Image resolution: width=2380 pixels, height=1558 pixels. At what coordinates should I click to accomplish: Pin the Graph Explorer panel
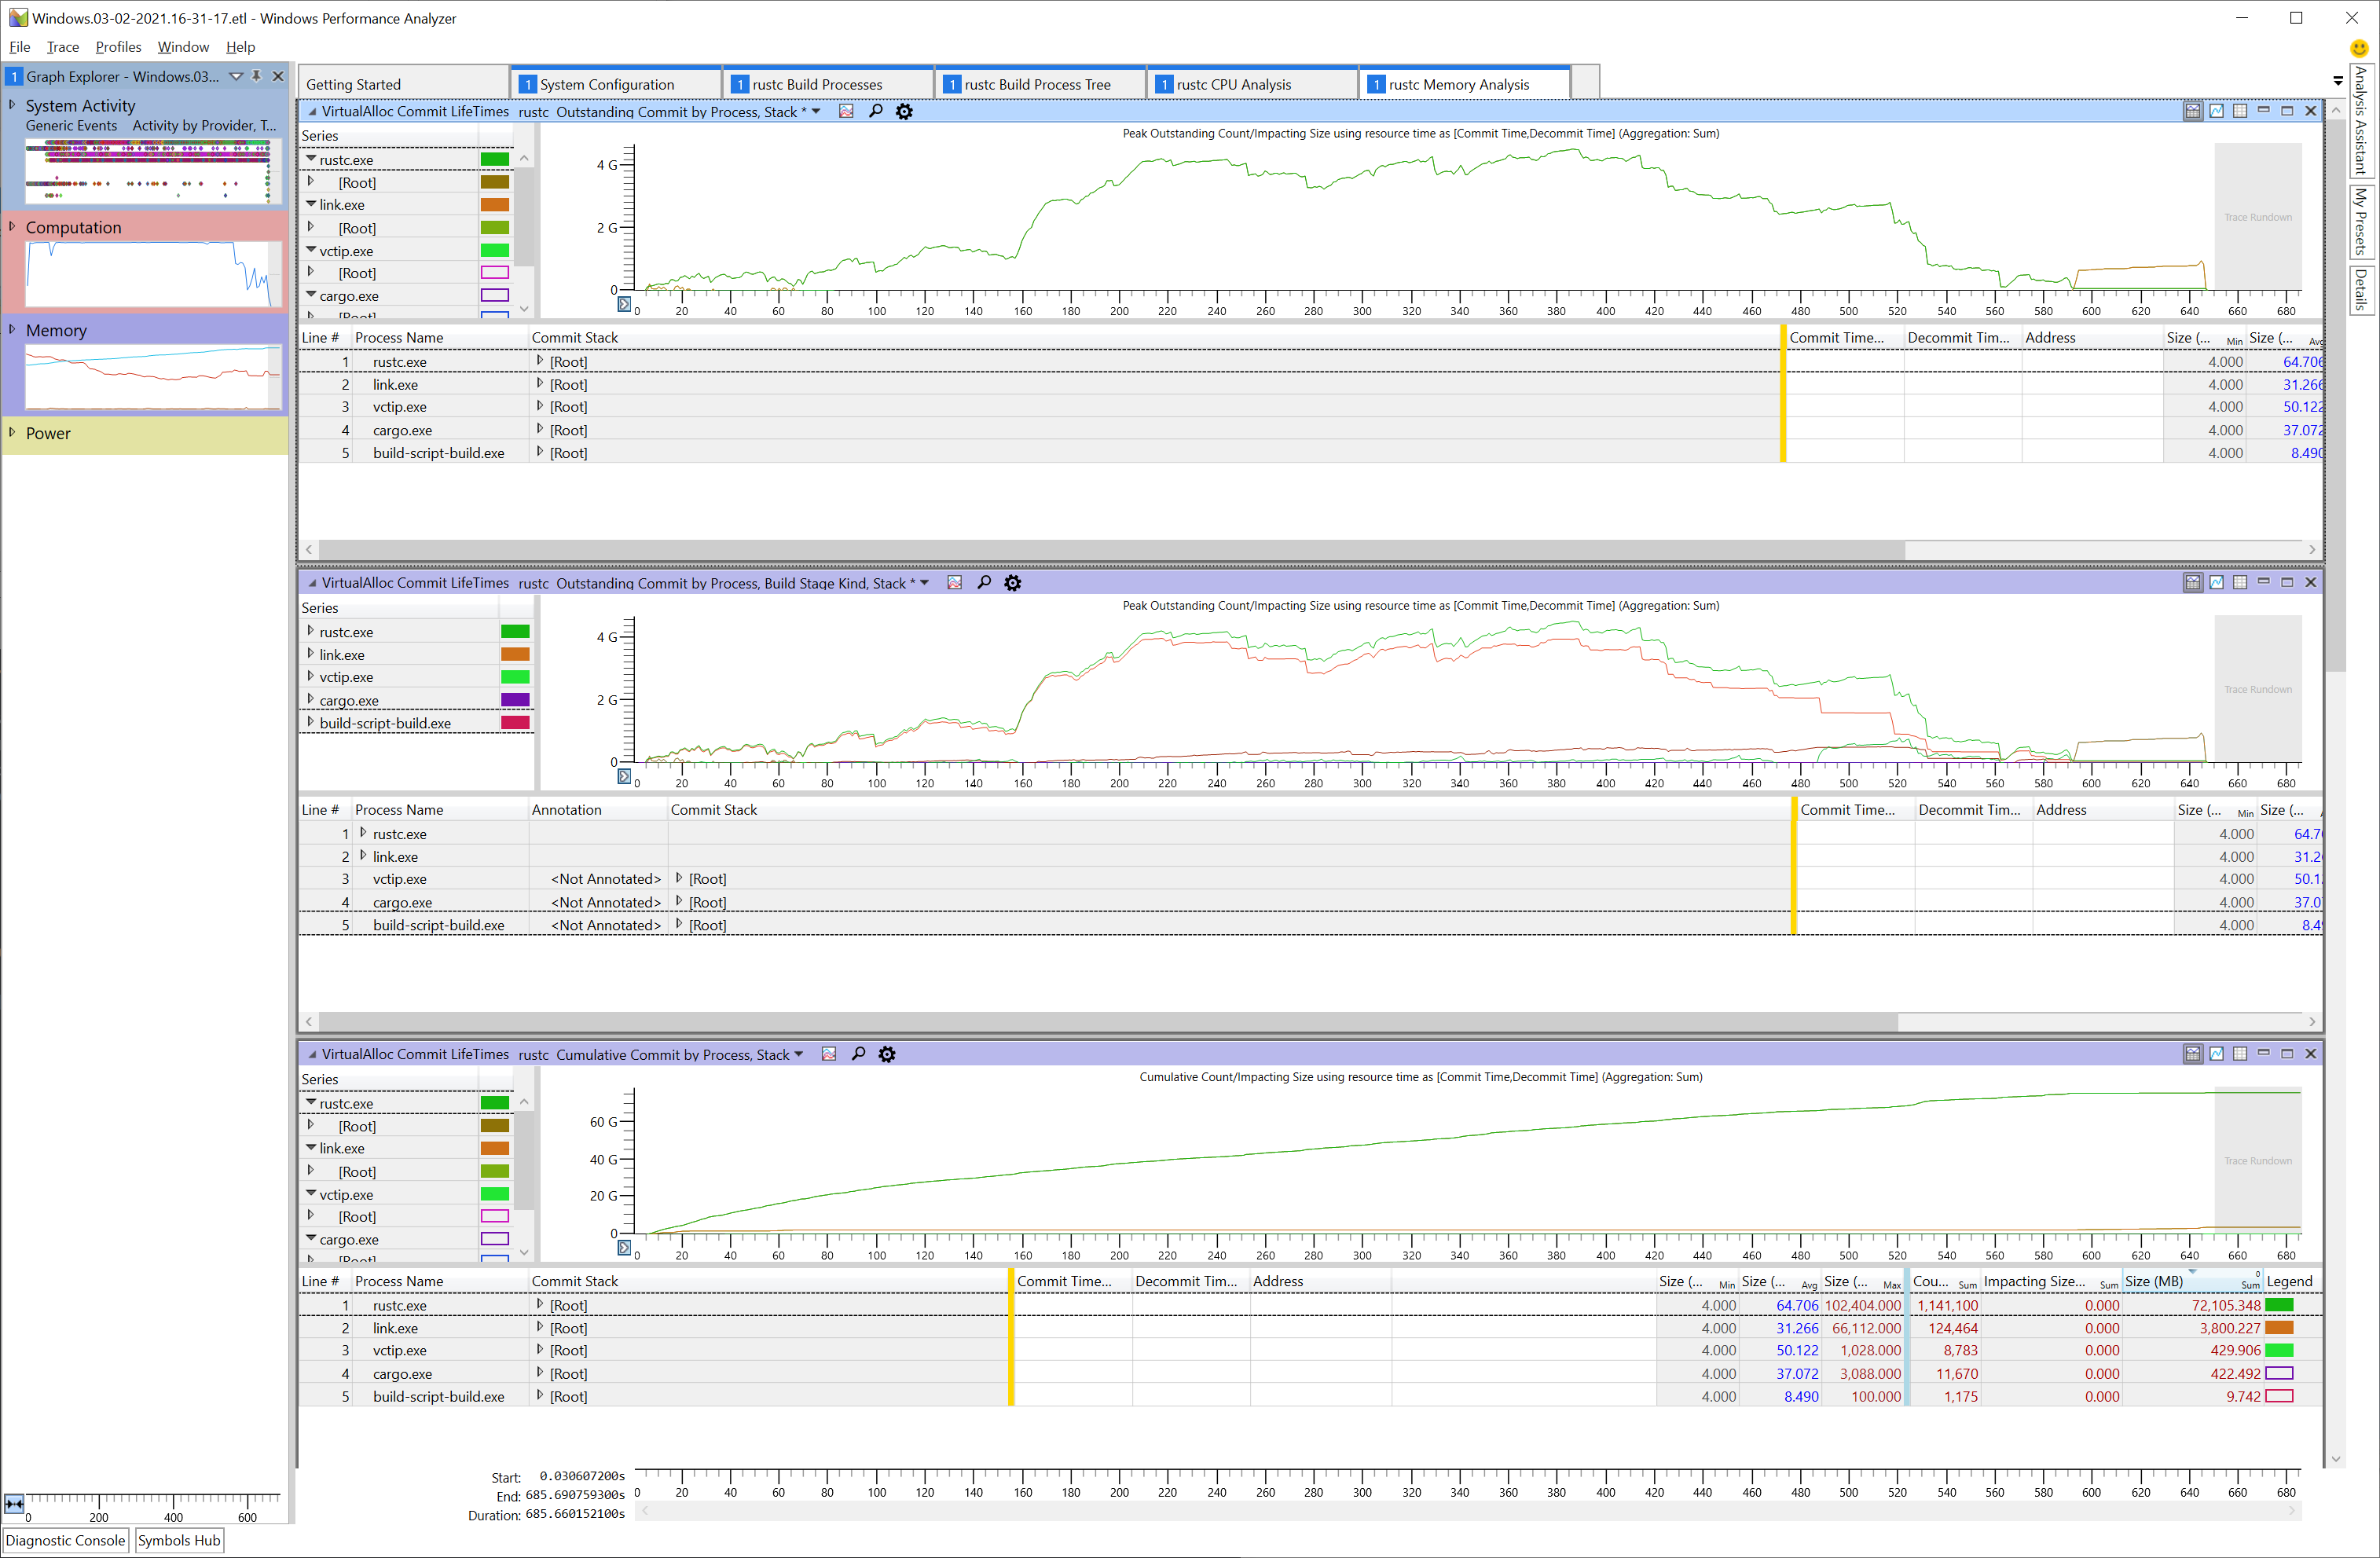[x=256, y=76]
